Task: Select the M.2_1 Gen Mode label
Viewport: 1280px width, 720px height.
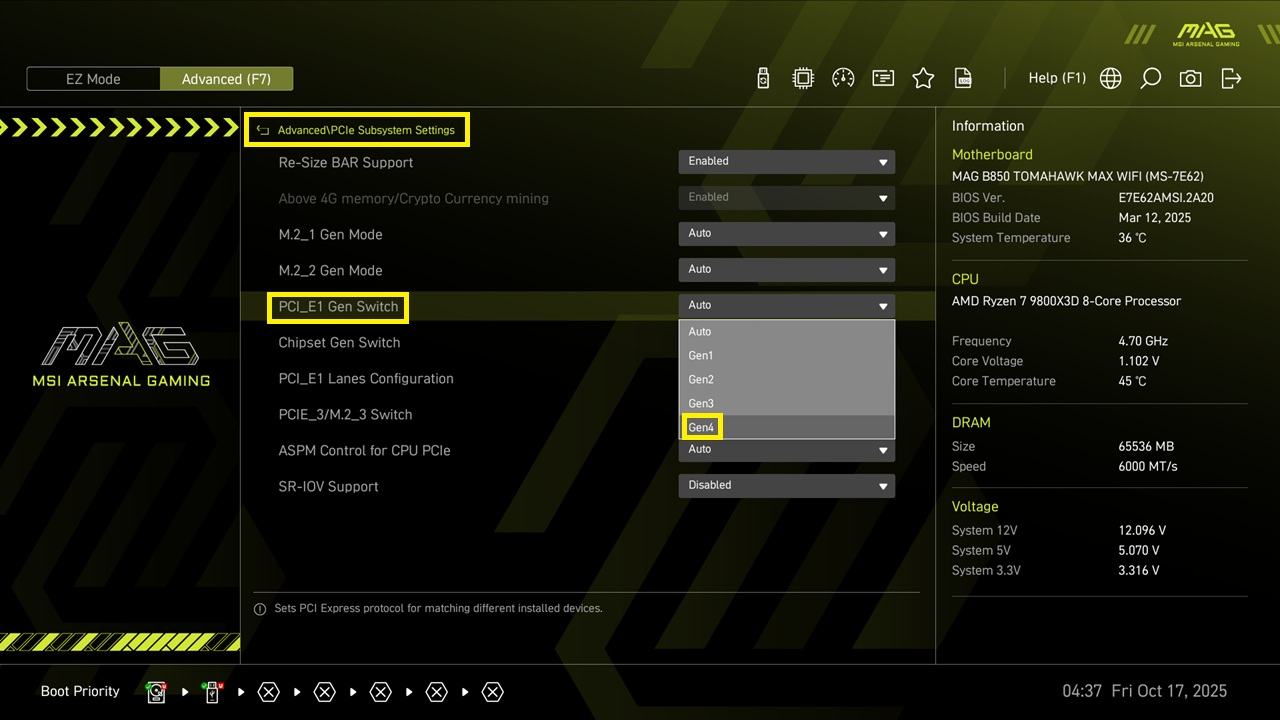Action: point(330,234)
